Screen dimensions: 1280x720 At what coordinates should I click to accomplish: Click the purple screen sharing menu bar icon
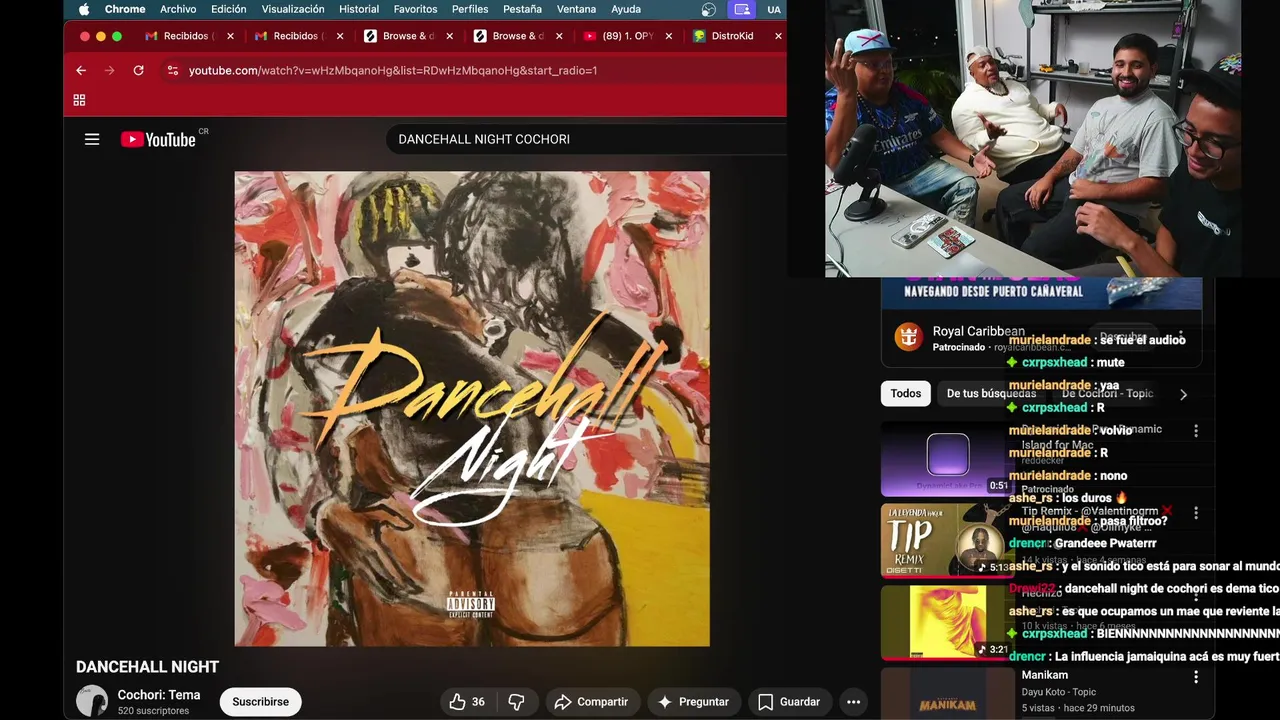pos(742,9)
